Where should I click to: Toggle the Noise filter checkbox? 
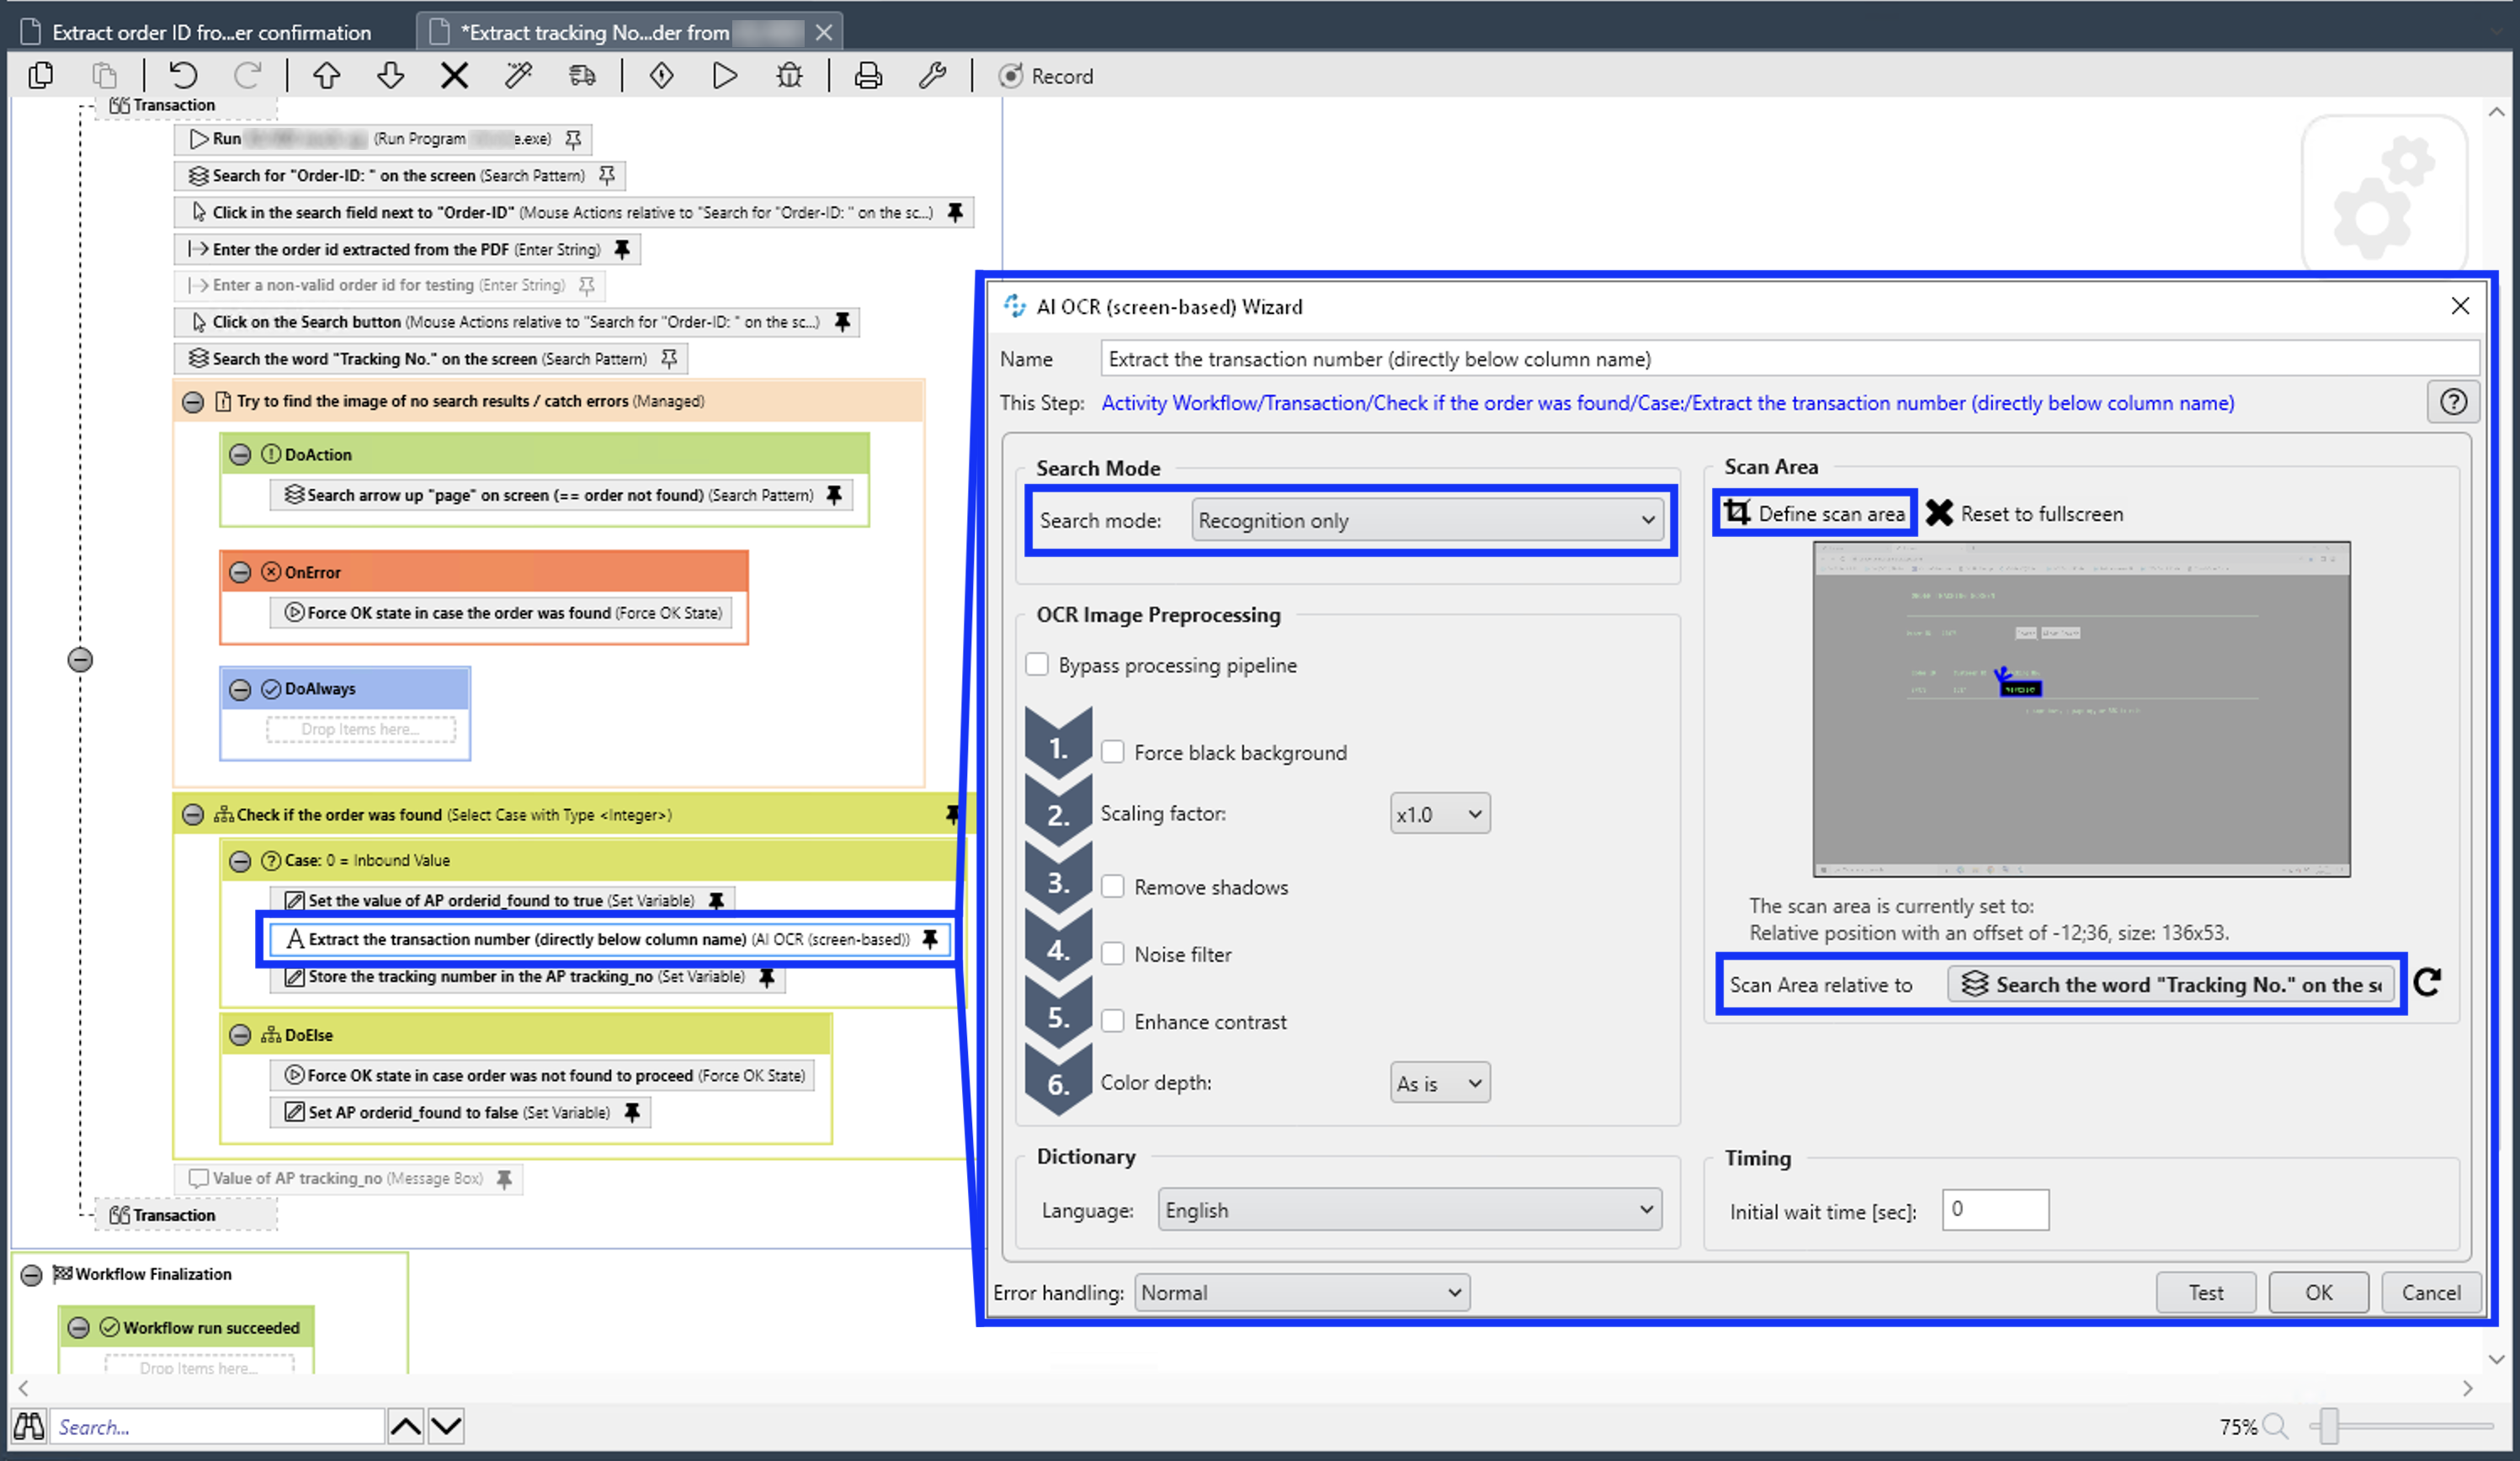tap(1112, 954)
